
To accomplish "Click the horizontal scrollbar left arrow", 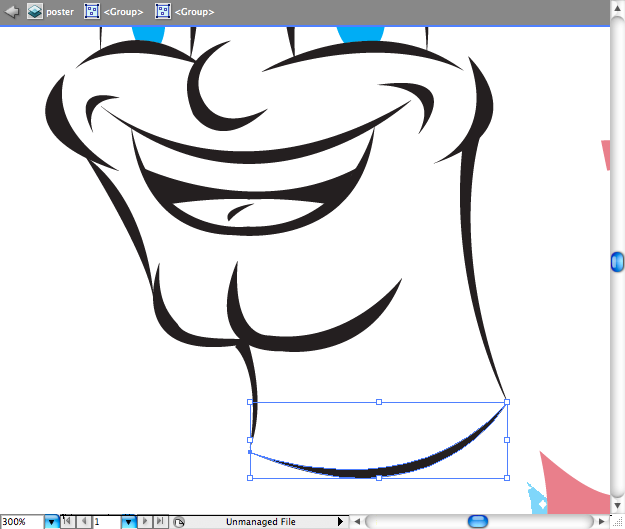I will (357, 521).
